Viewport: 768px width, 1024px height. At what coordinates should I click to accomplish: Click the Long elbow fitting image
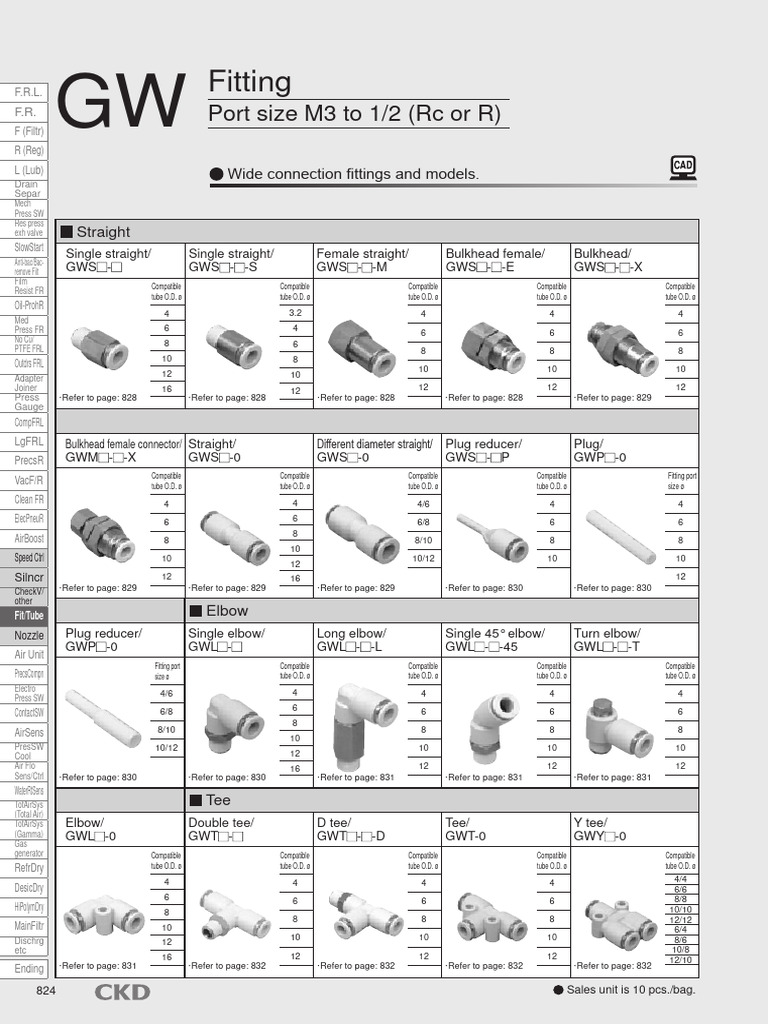pyautogui.click(x=364, y=727)
